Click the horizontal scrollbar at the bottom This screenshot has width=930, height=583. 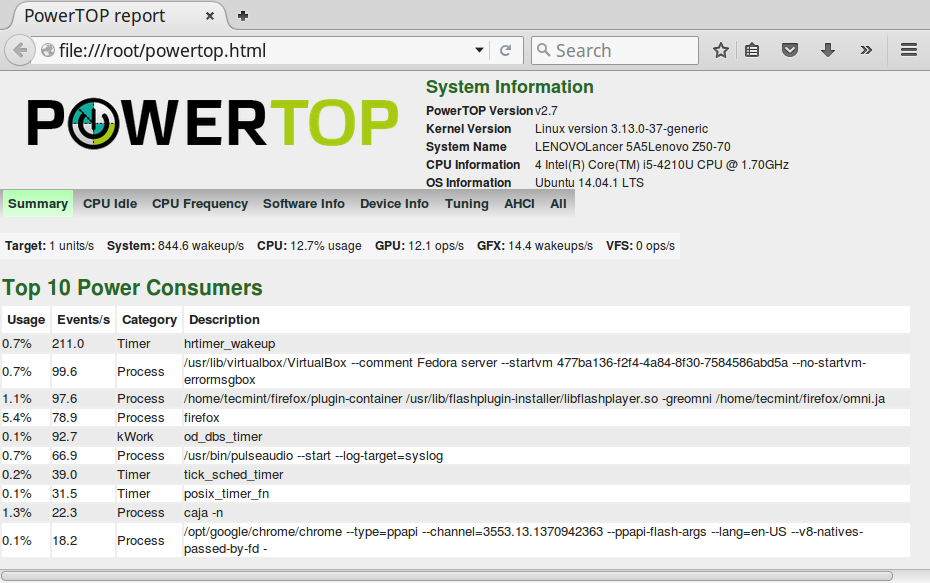[447, 576]
